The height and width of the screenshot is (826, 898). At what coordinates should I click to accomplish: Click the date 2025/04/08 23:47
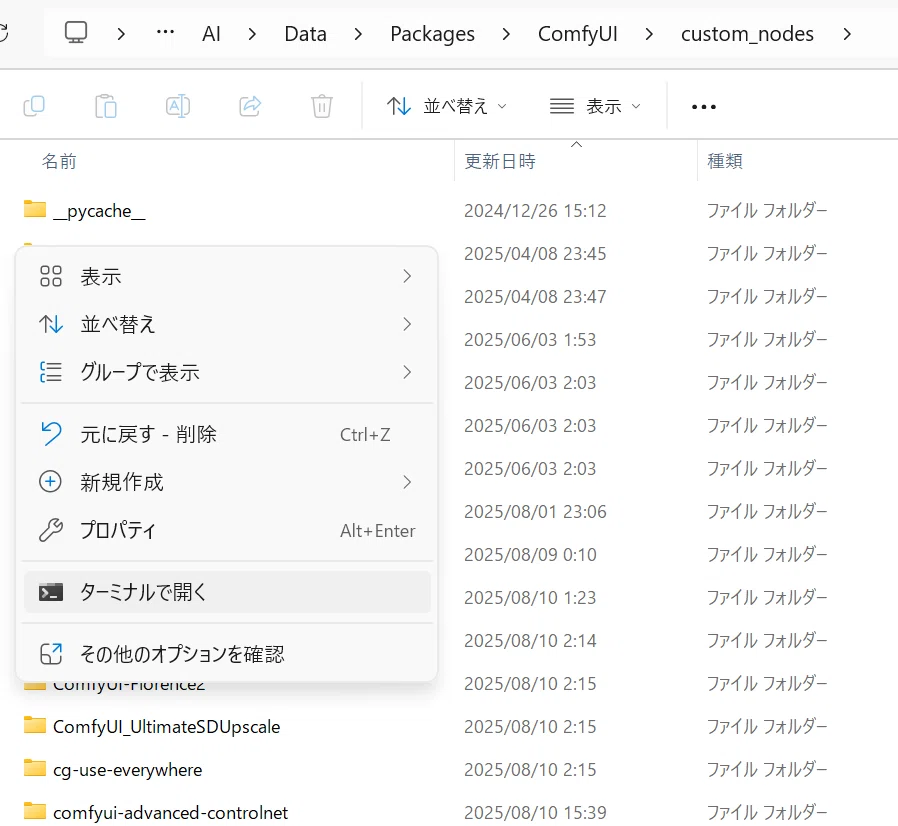point(535,297)
